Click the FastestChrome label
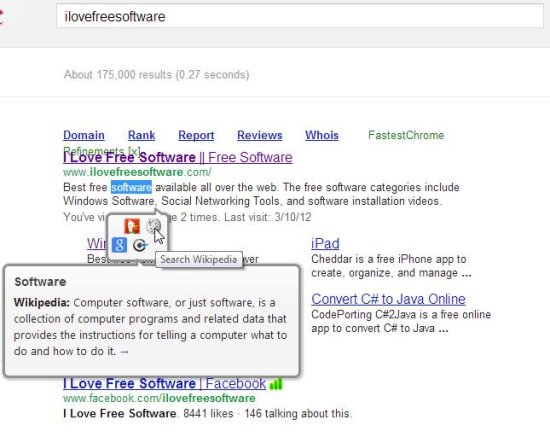This screenshot has height=437, width=550. (x=406, y=135)
